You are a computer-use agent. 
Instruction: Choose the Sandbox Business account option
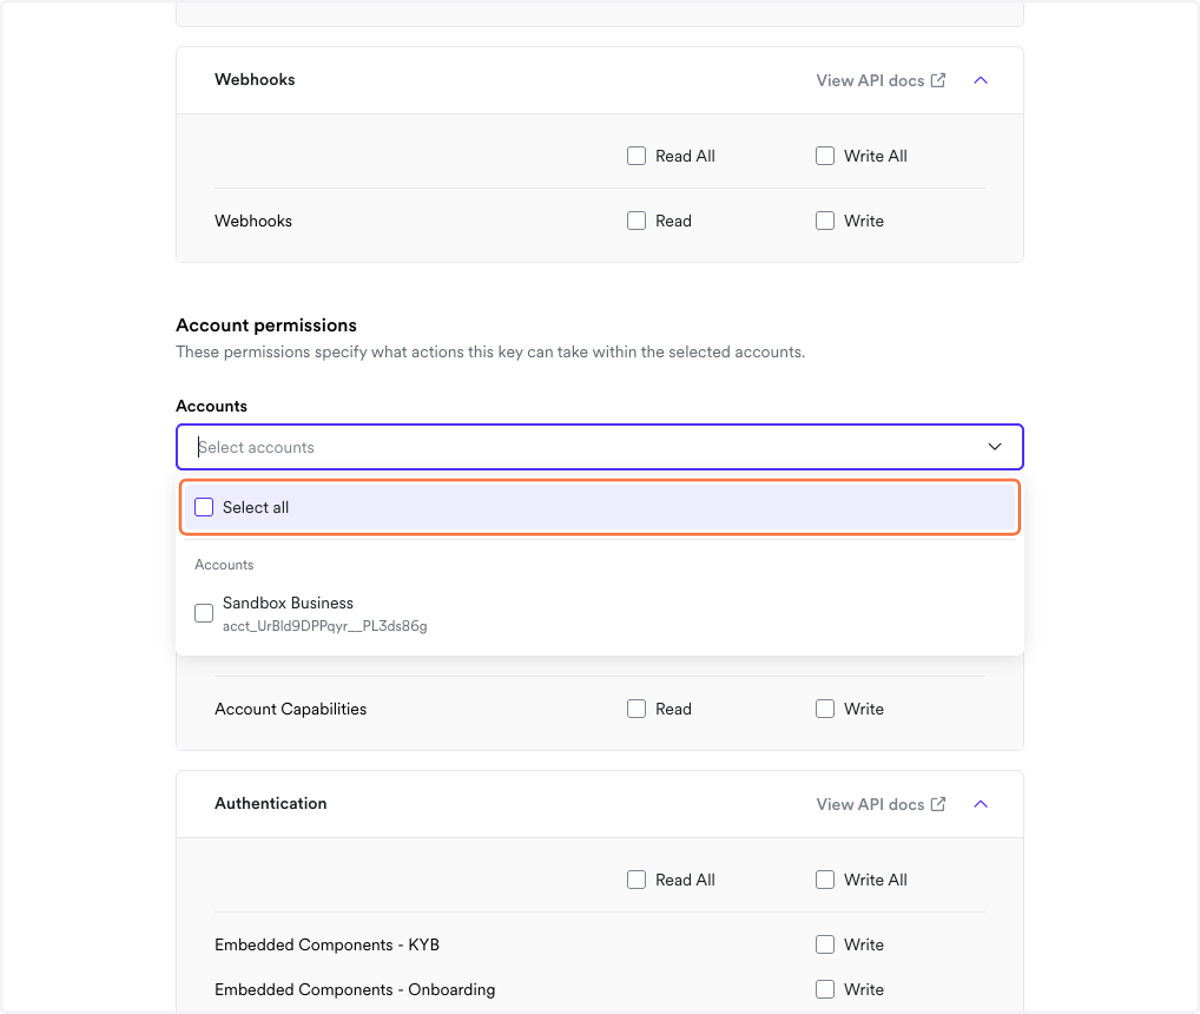pos(600,613)
